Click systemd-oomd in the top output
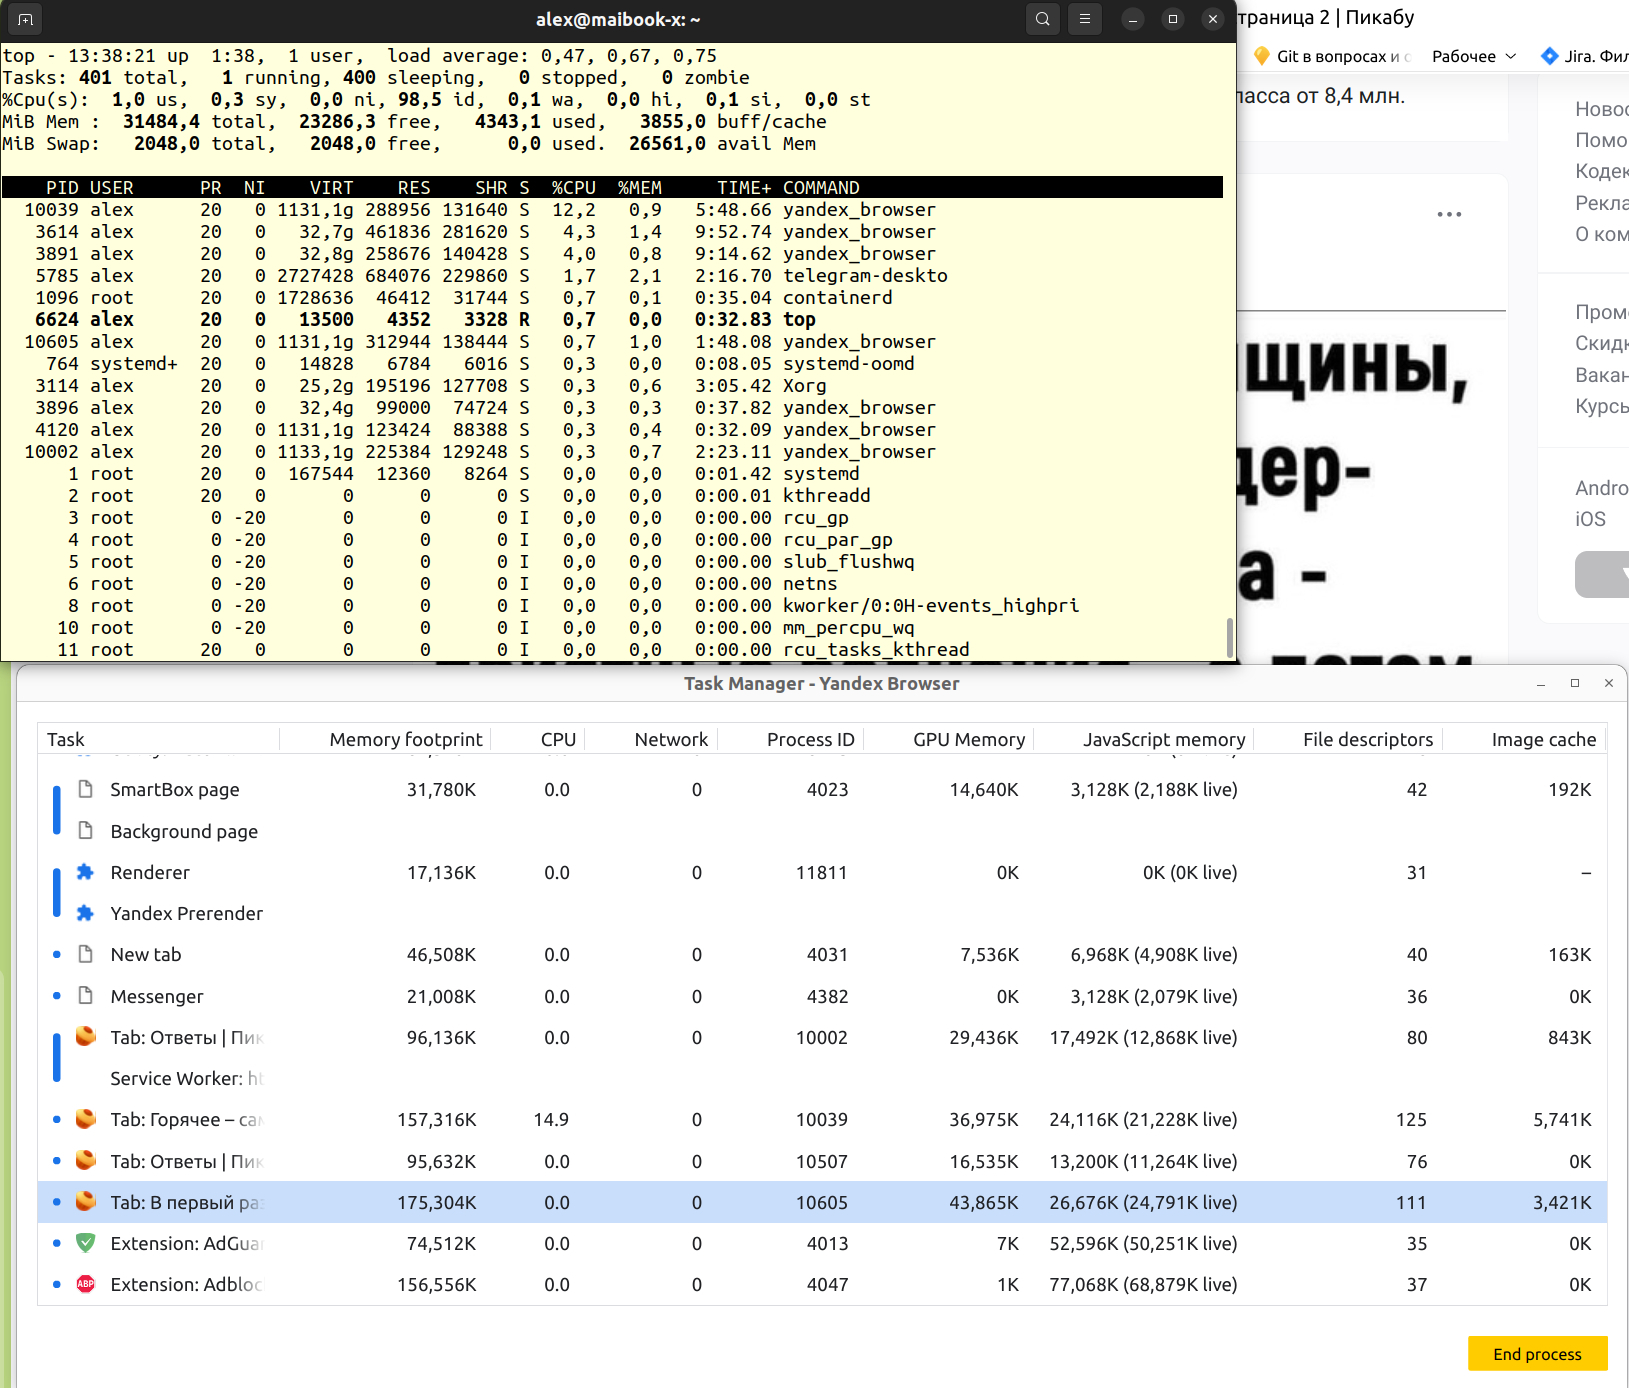The width and height of the screenshot is (1629, 1388). pyautogui.click(x=849, y=363)
